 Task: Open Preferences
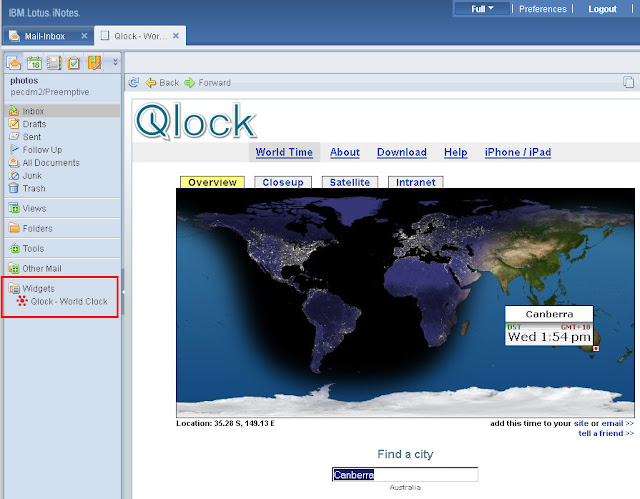click(x=542, y=9)
